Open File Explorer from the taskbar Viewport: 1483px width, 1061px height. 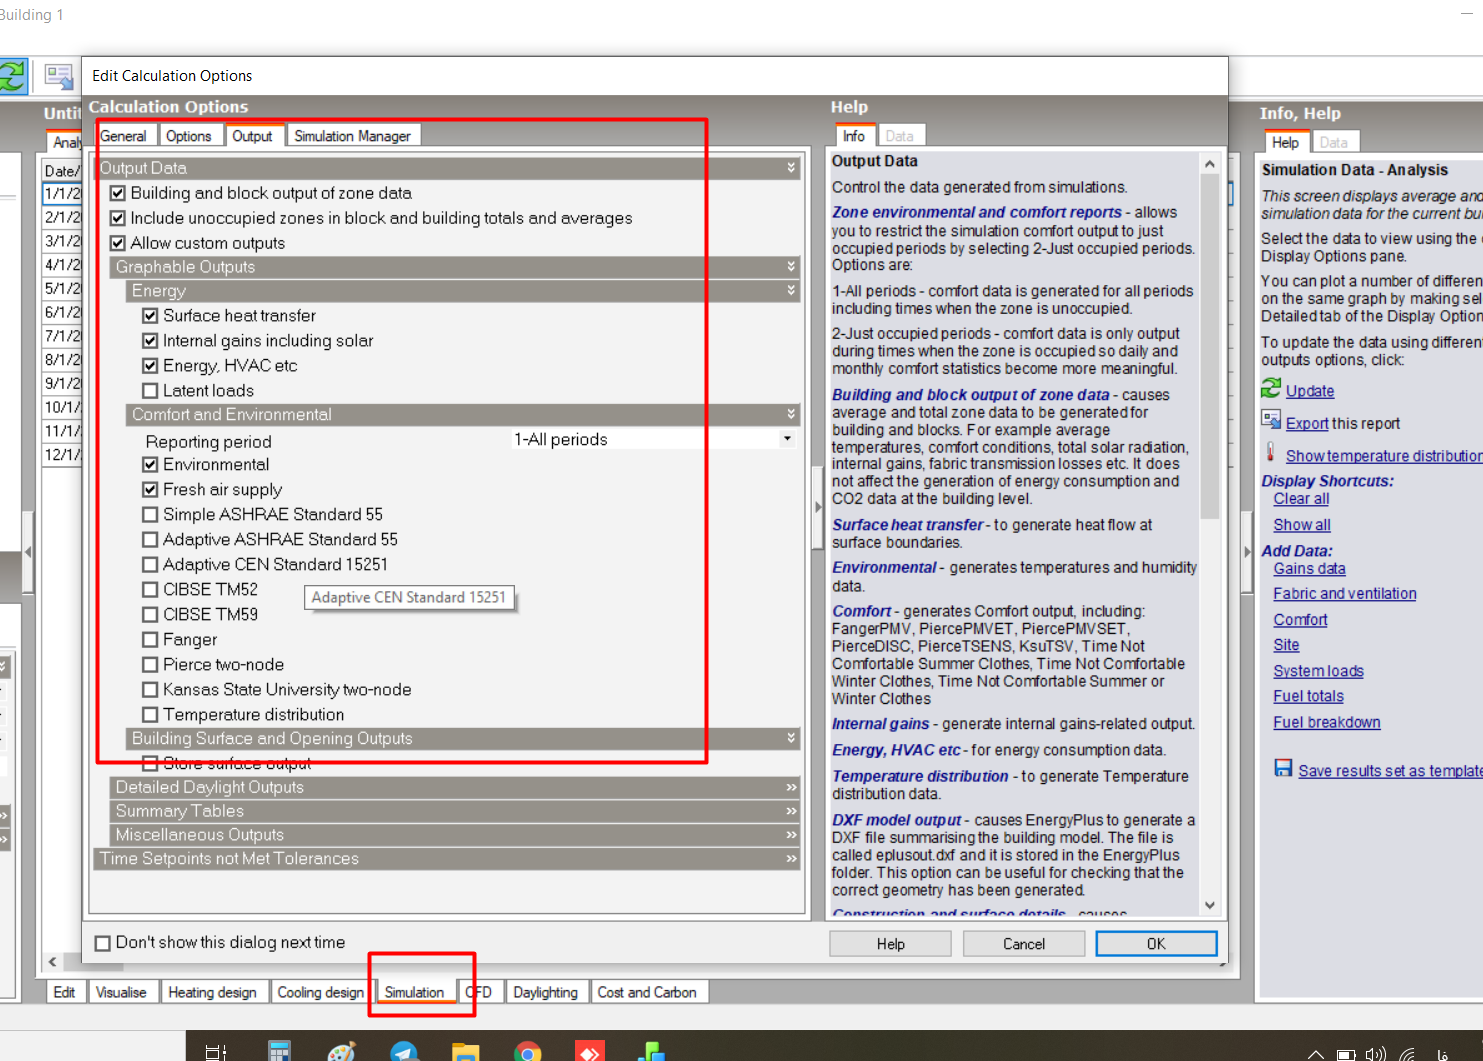(465, 1052)
